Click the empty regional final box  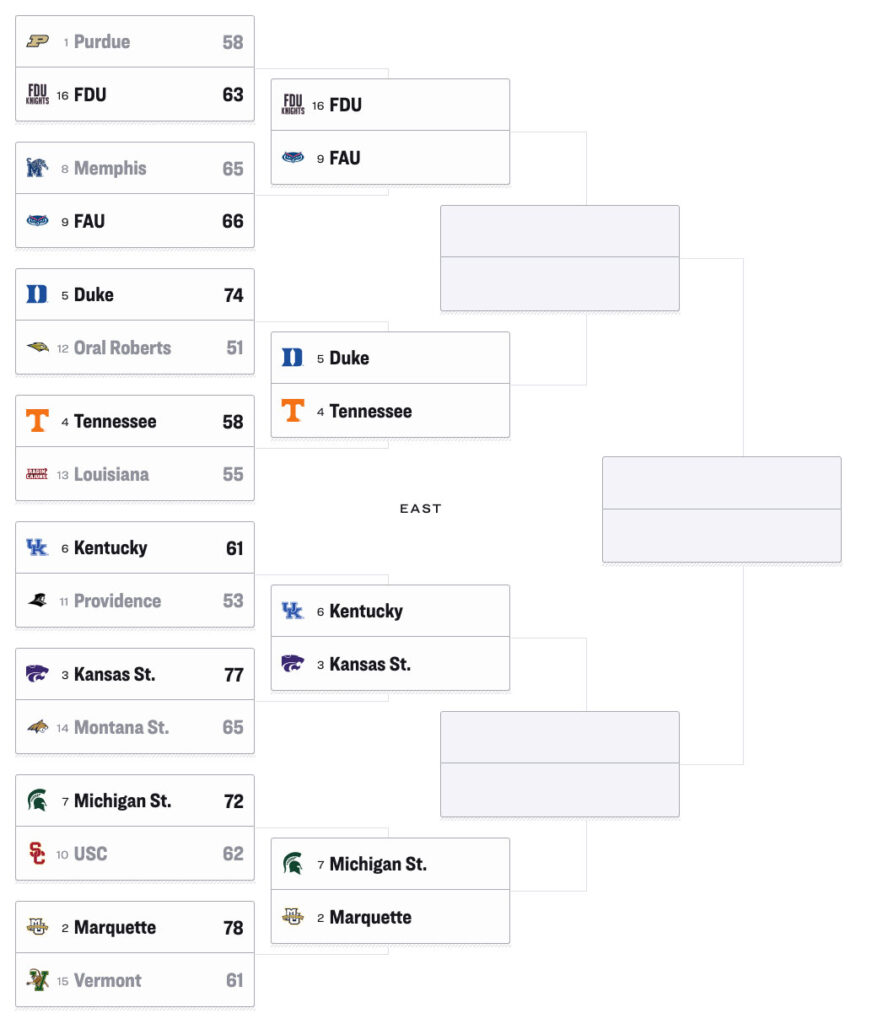tap(722, 509)
